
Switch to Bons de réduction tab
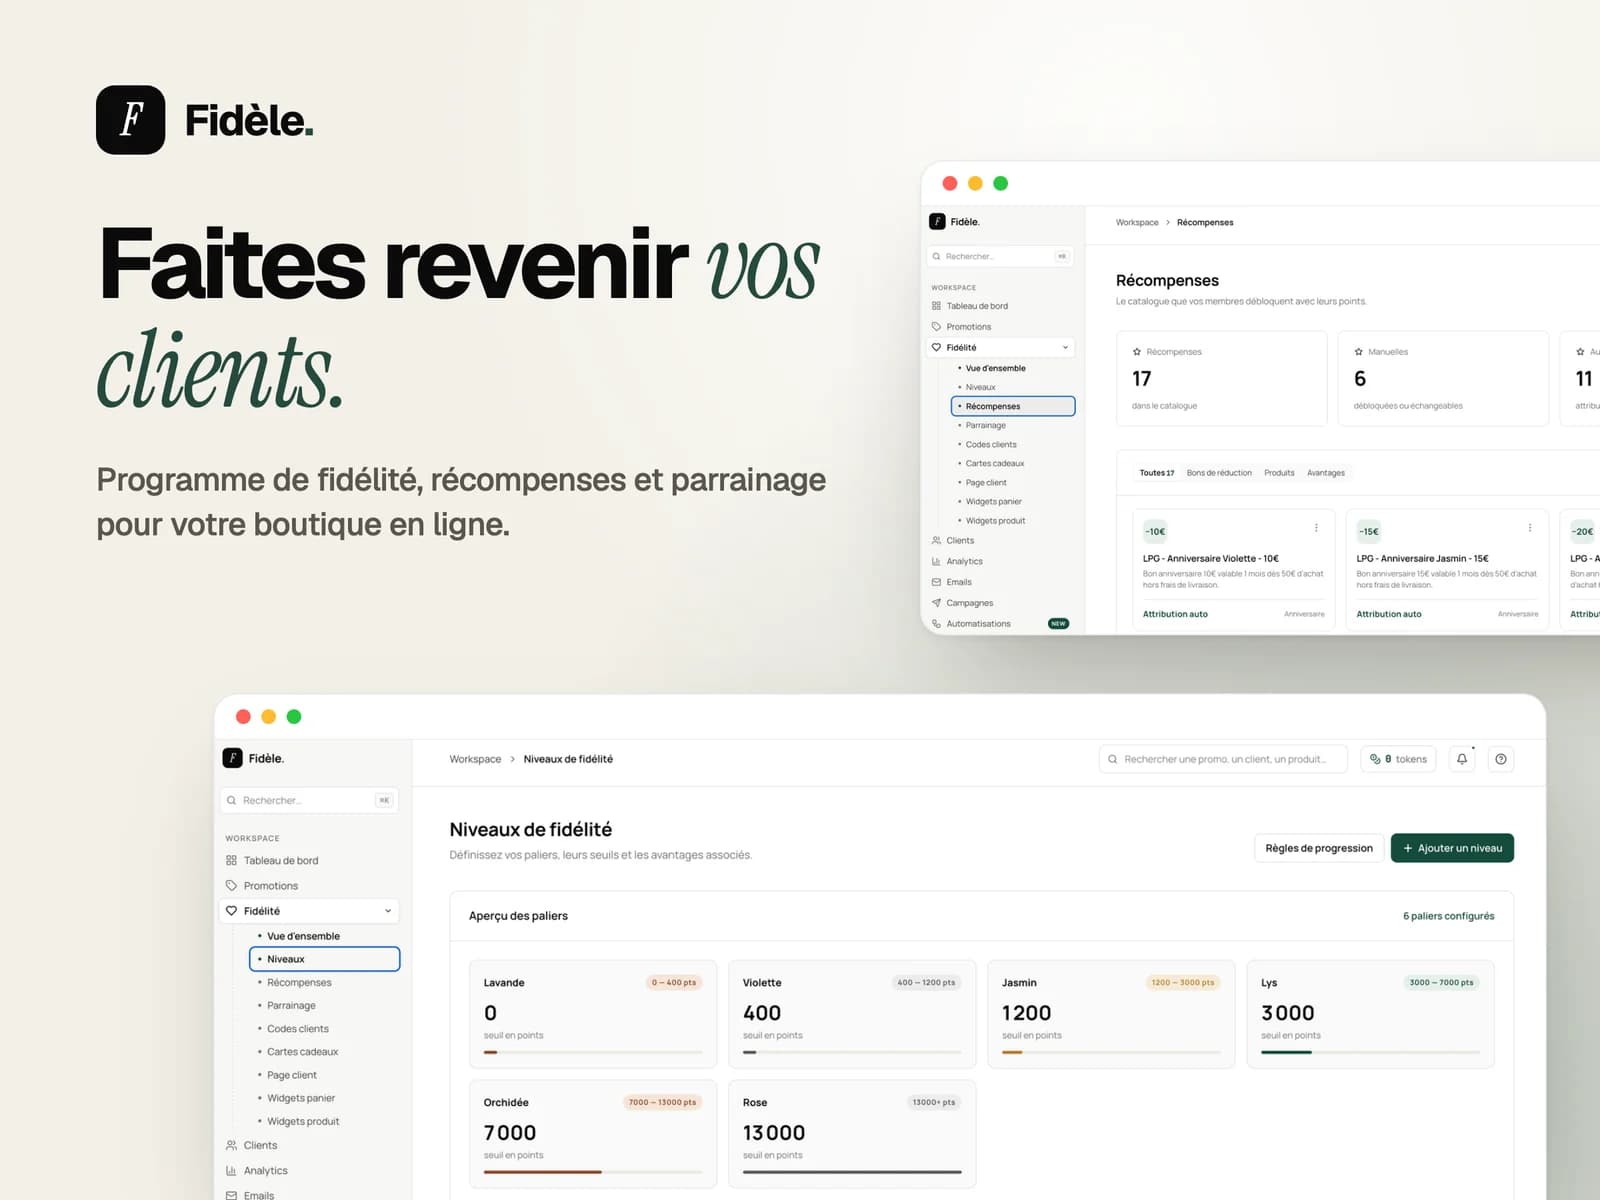coord(1219,473)
